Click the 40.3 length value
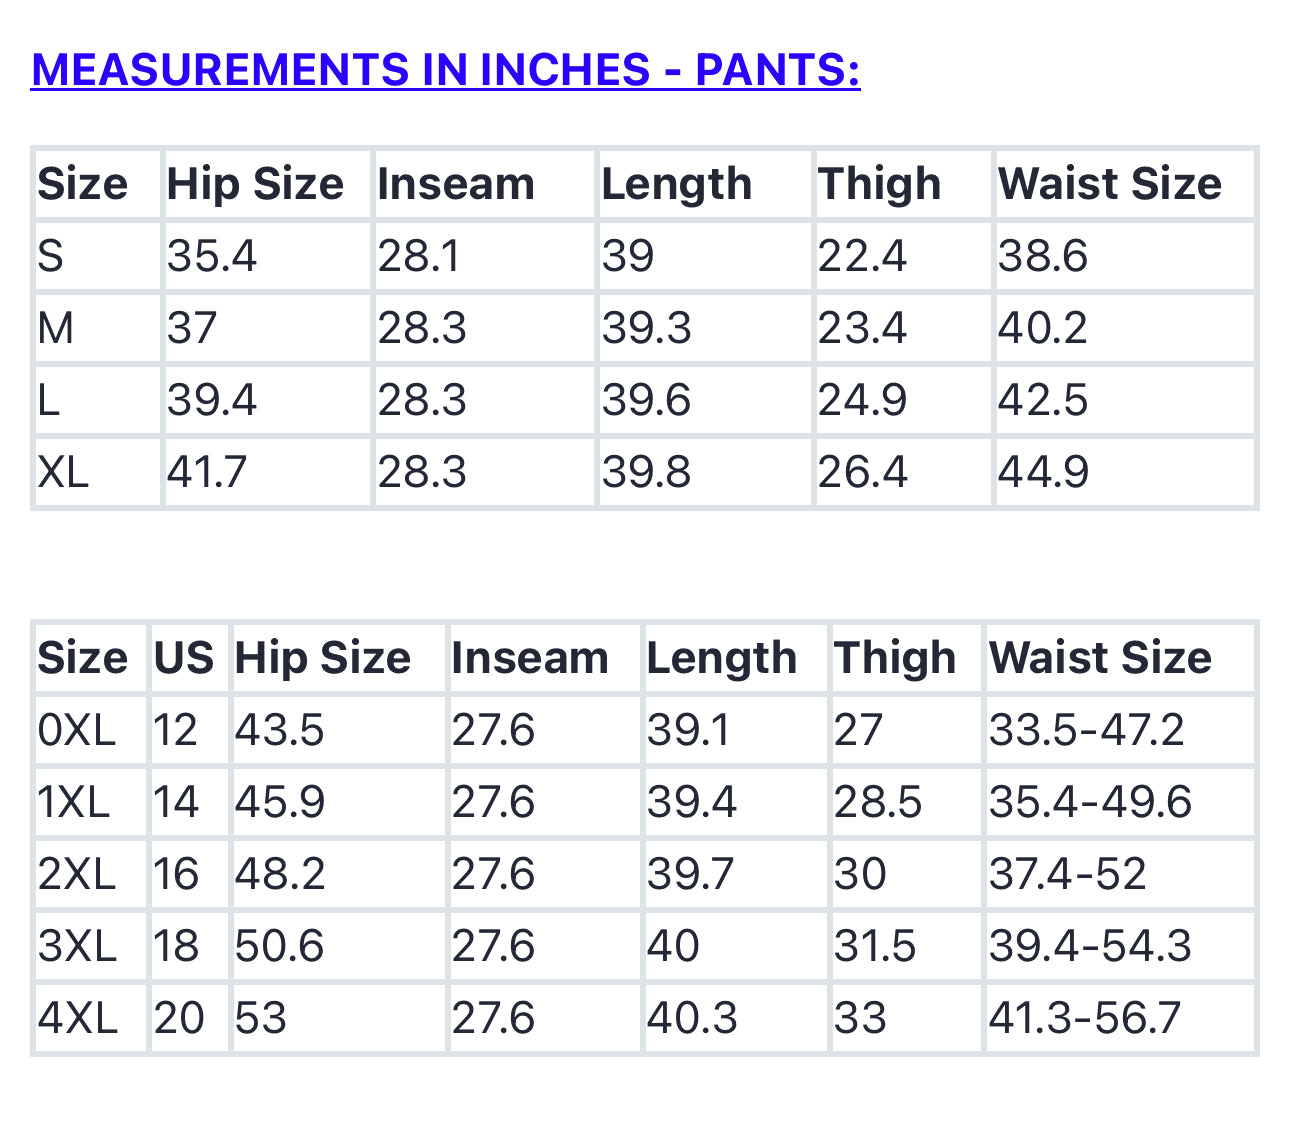The width and height of the screenshot is (1290, 1121). 691,1018
